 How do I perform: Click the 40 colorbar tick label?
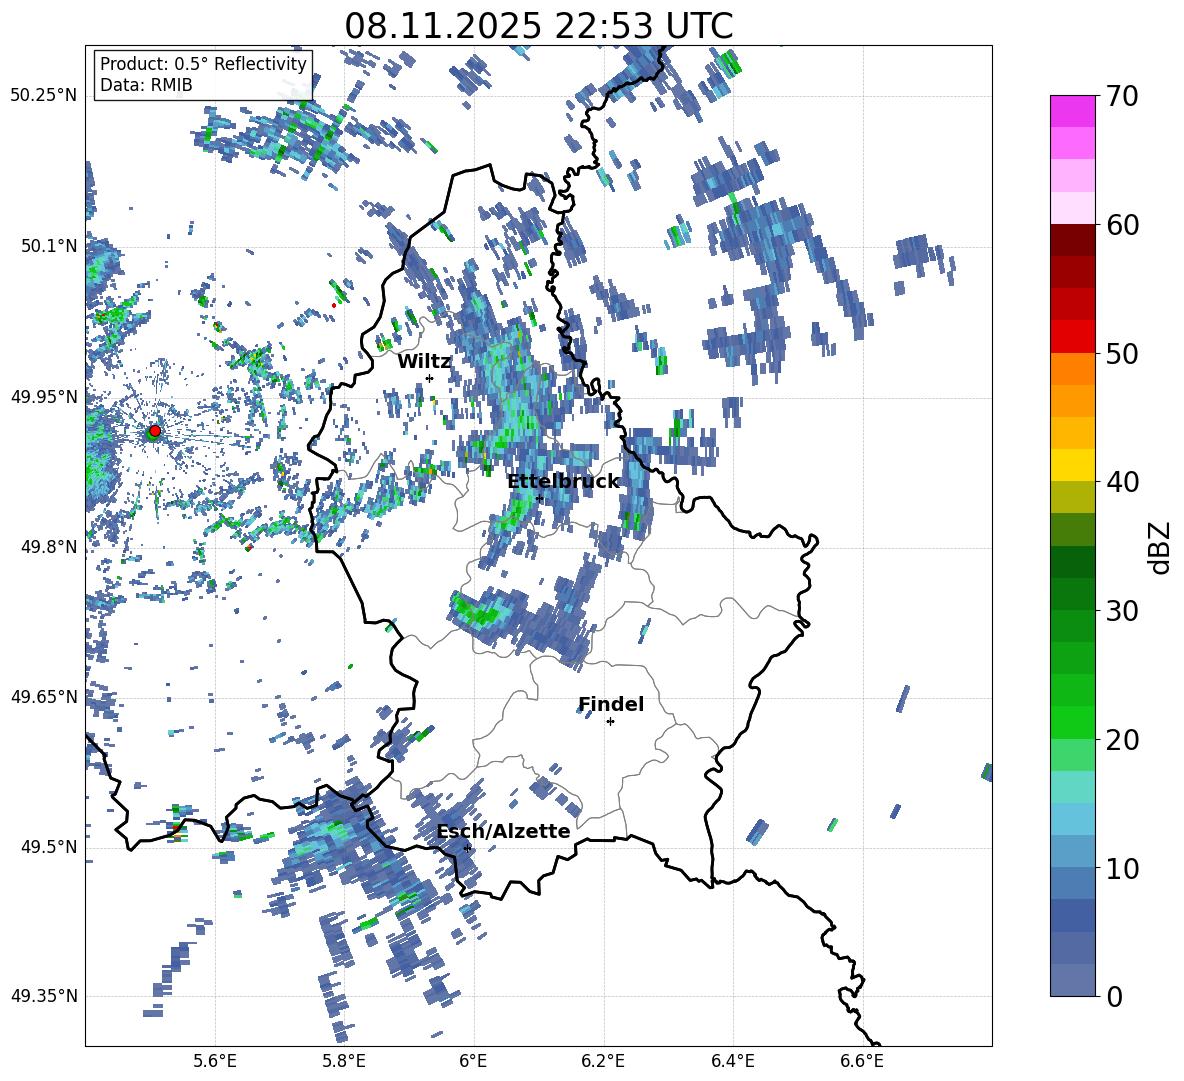(1122, 482)
